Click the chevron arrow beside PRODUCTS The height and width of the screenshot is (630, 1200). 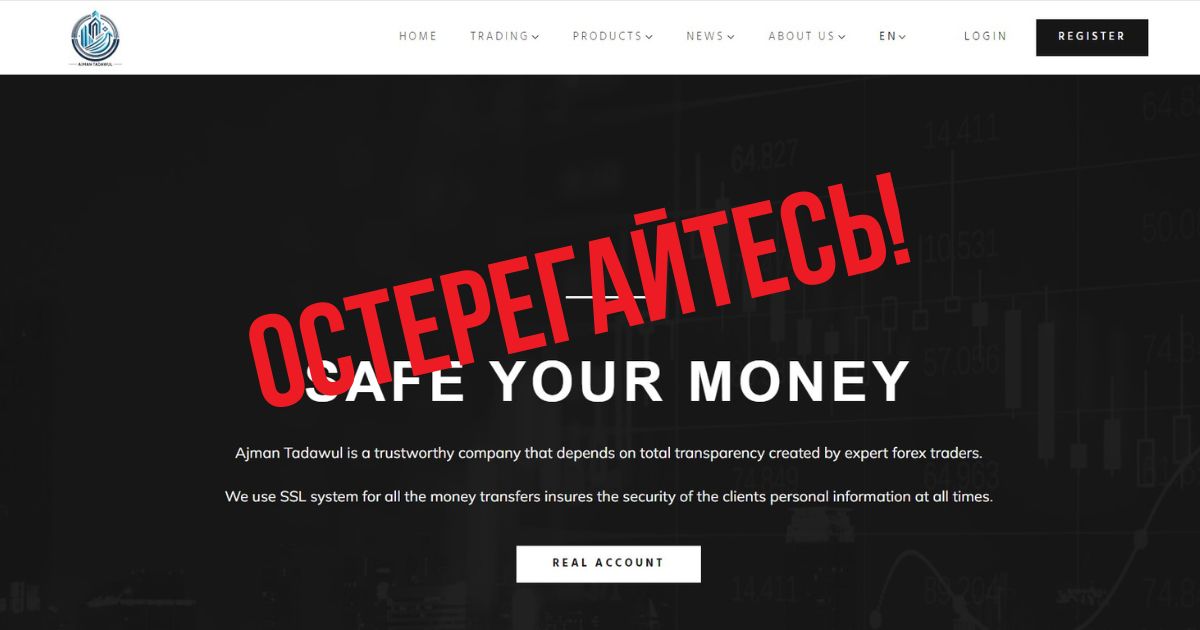[x=649, y=37]
